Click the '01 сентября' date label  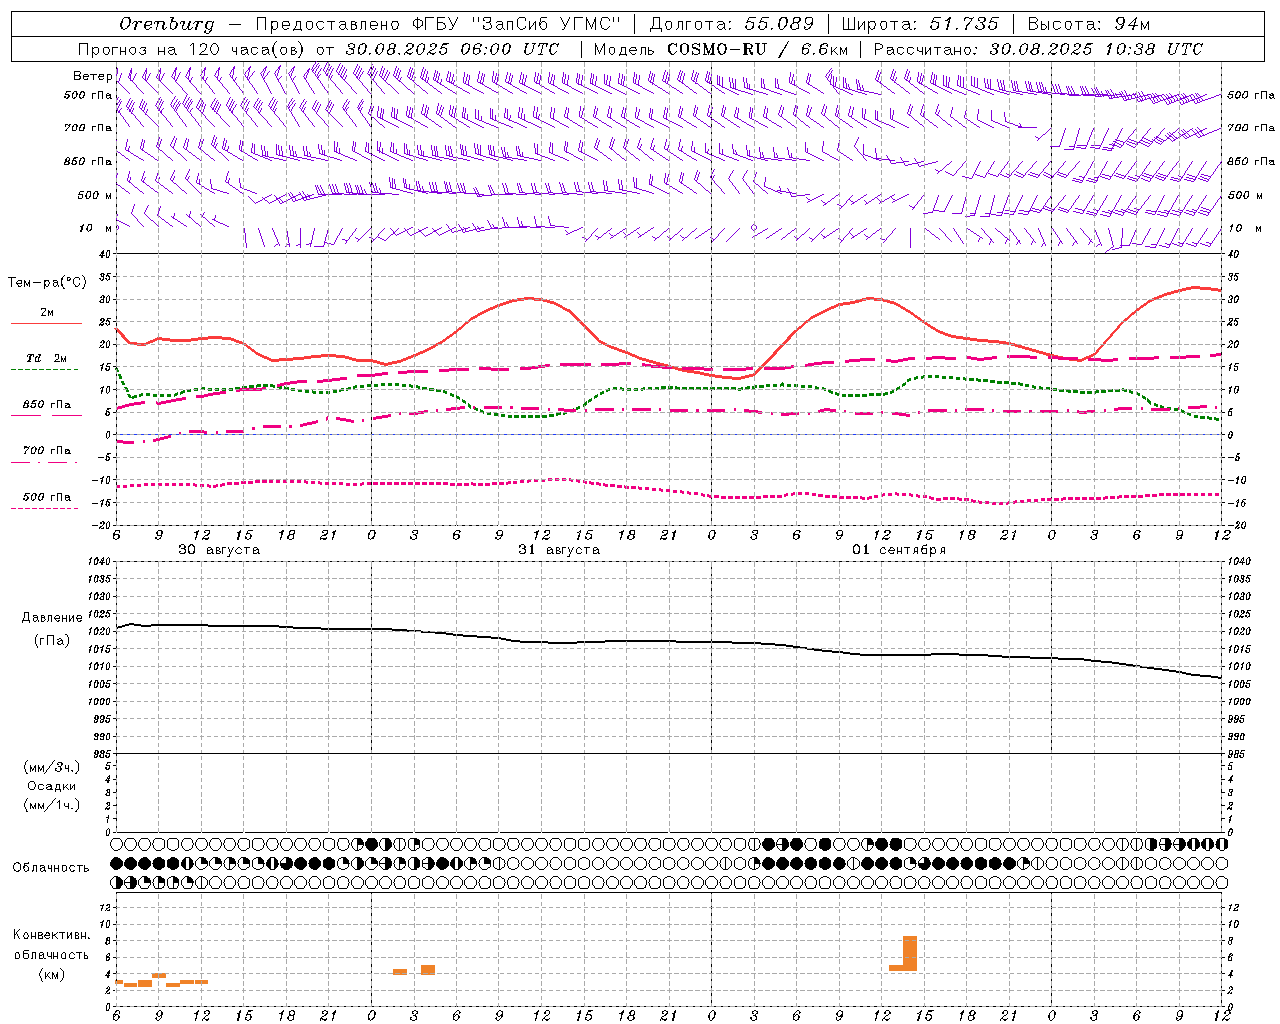click(899, 550)
